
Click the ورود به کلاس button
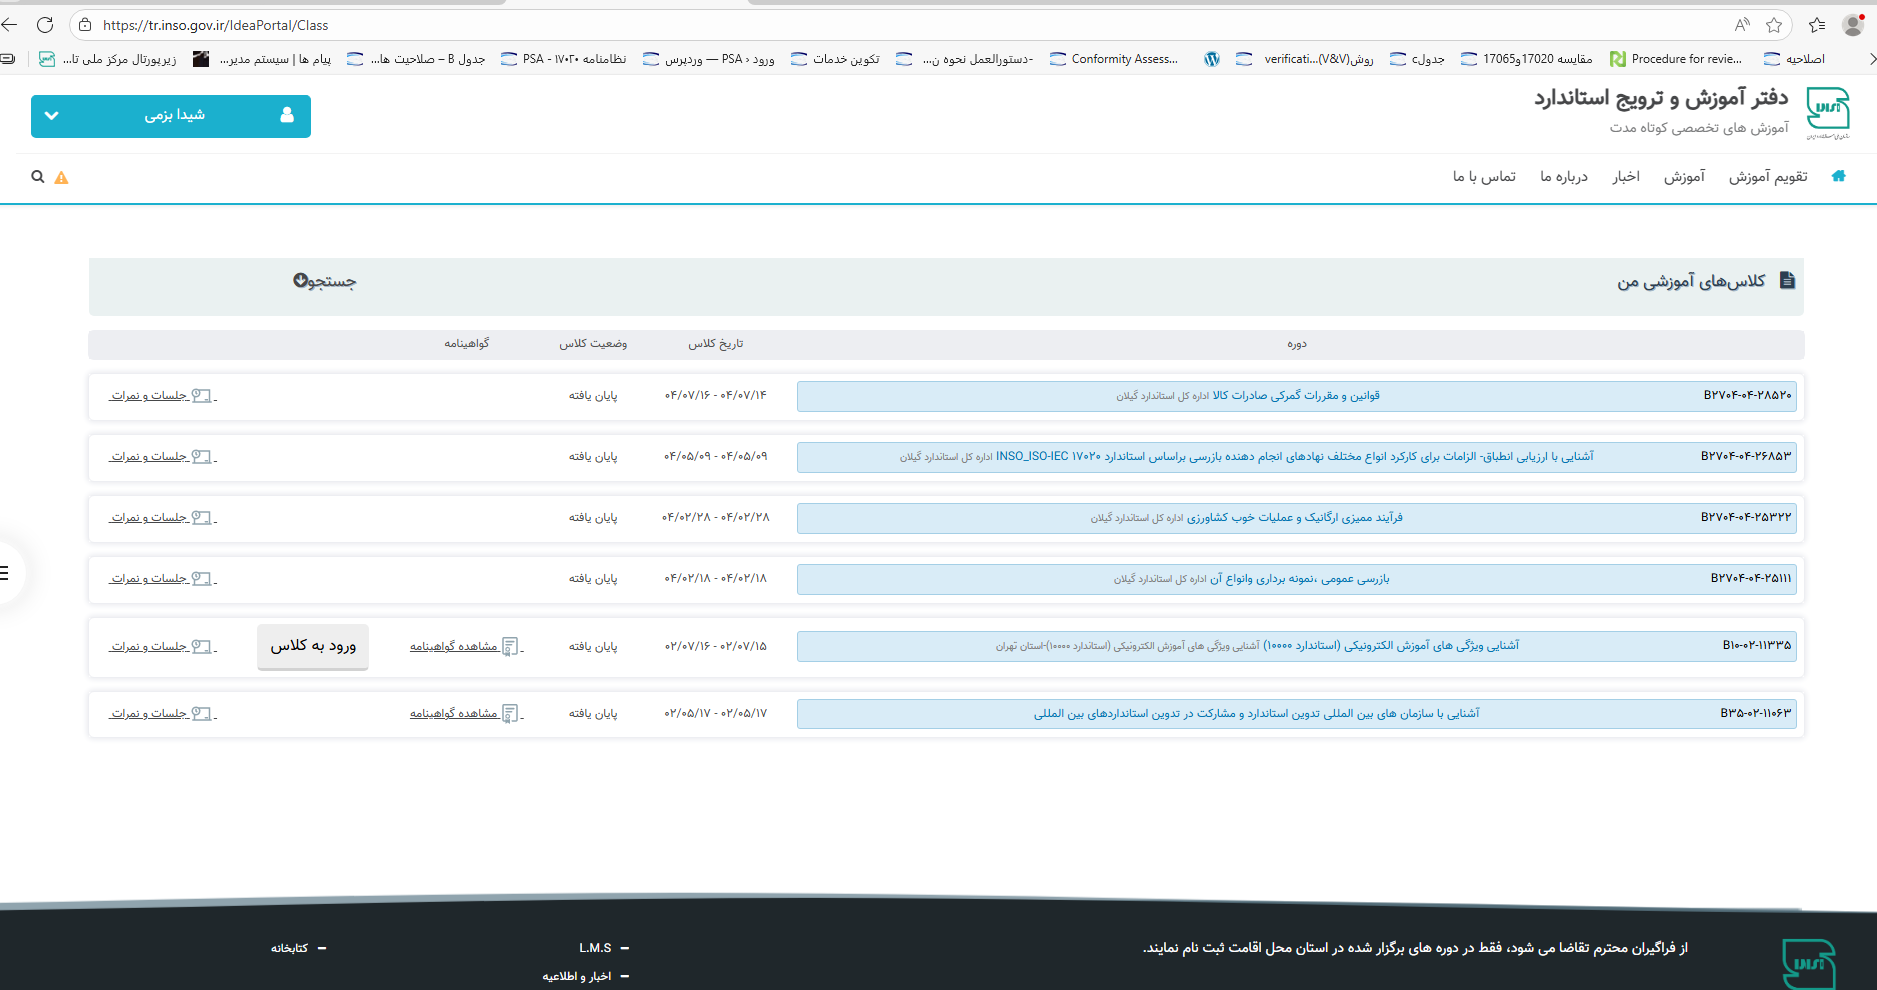point(313,646)
